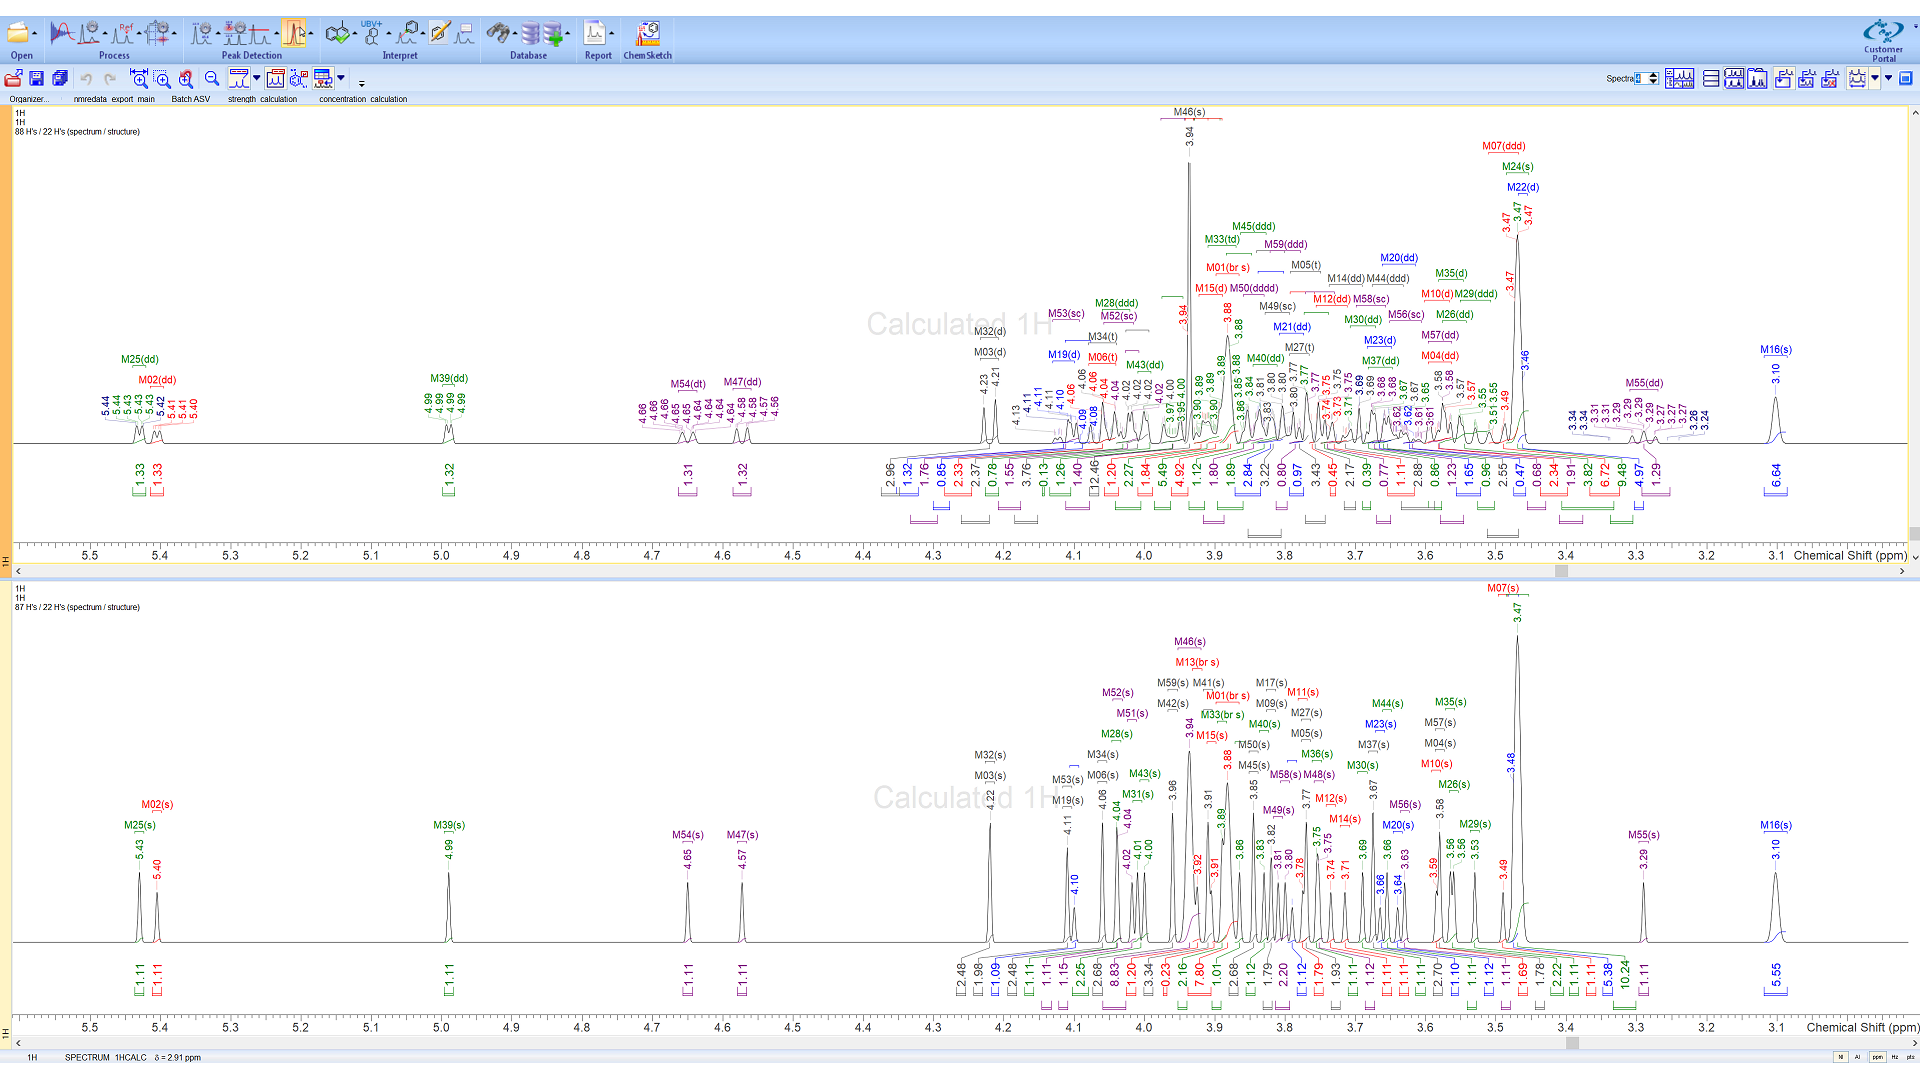Launch ChemSketch from the ribbon
The image size is (1920, 1080).
(647, 31)
